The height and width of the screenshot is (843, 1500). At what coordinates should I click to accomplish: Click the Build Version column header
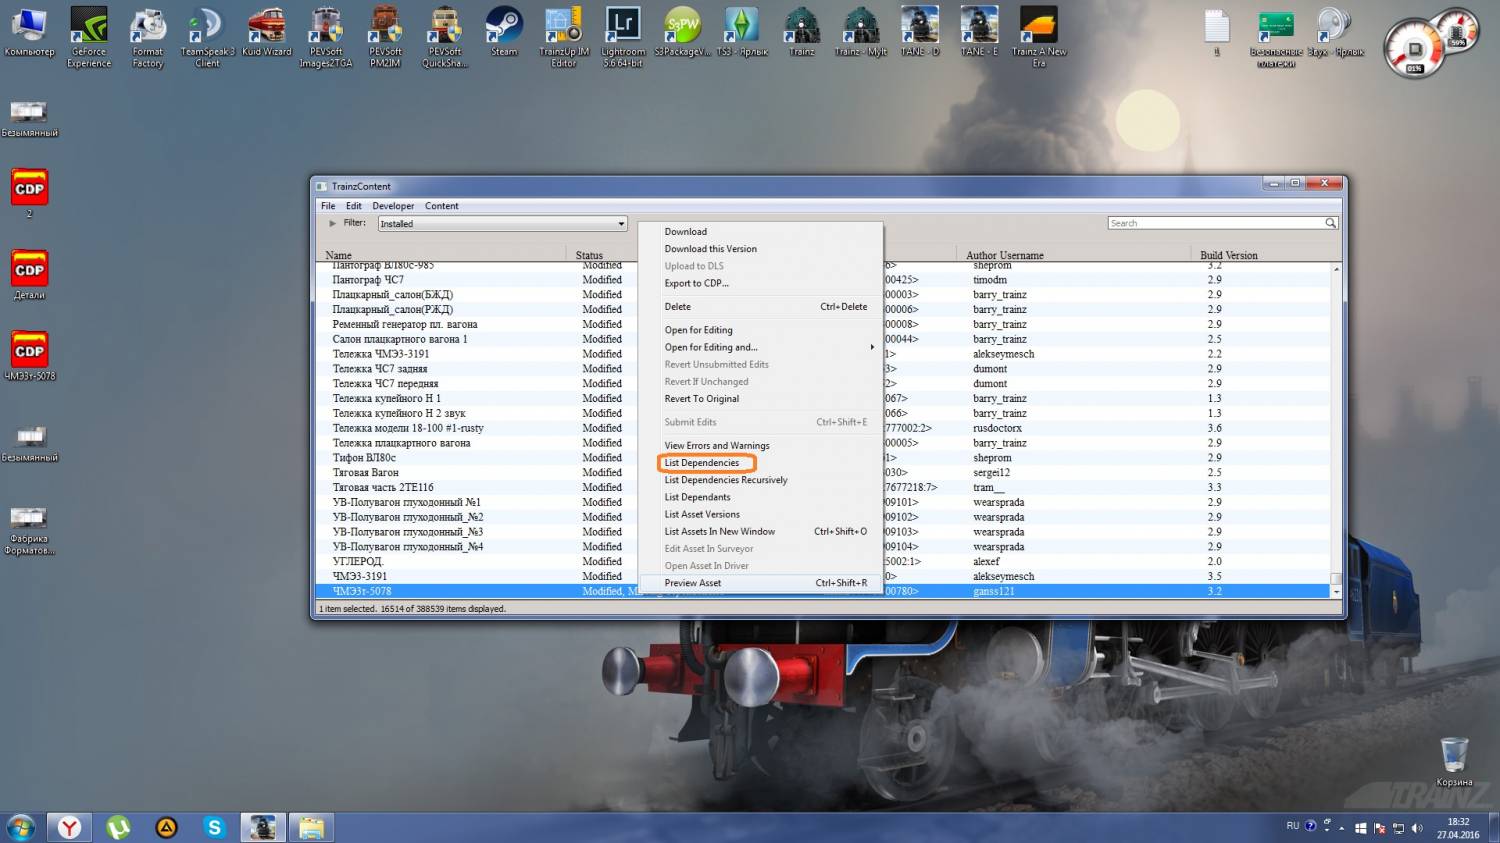(x=1228, y=255)
